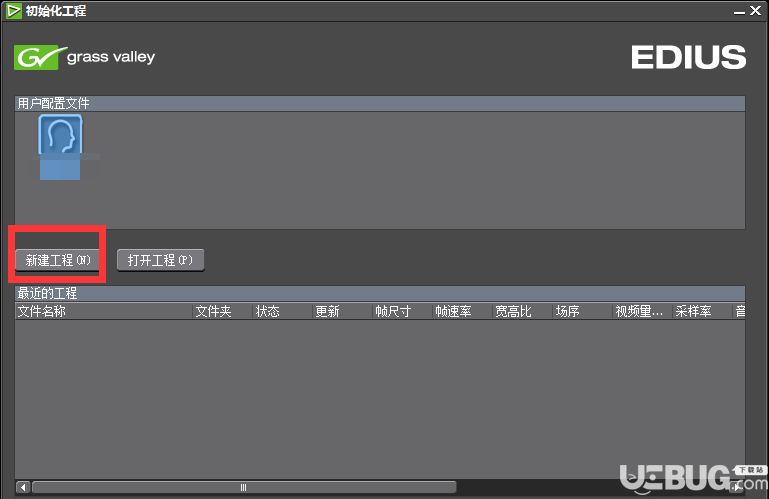Image resolution: width=769 pixels, height=499 pixels.
Task: Click the 状态 column header
Action: coord(283,311)
